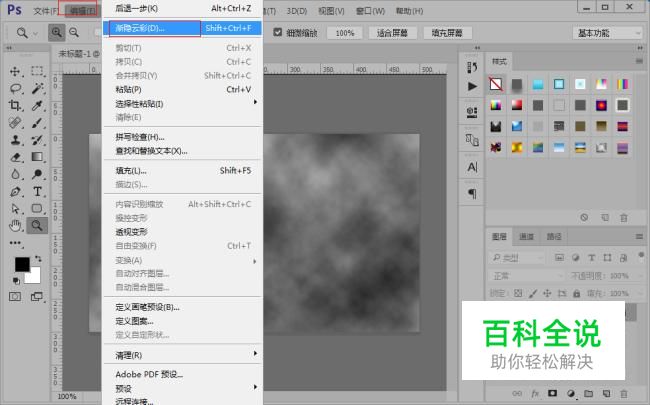650x405 pixels.
Task: Click the add layer style fx icon
Action: pyautogui.click(x=535, y=393)
